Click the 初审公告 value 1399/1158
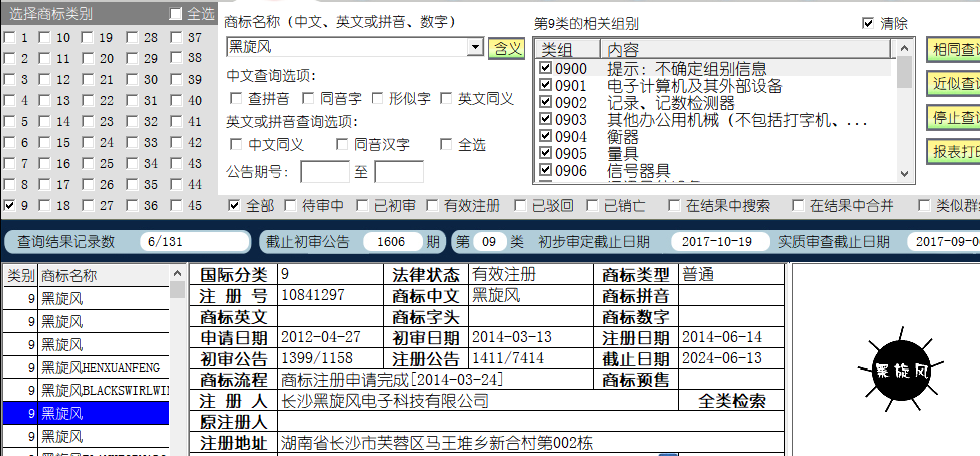 [x=317, y=359]
